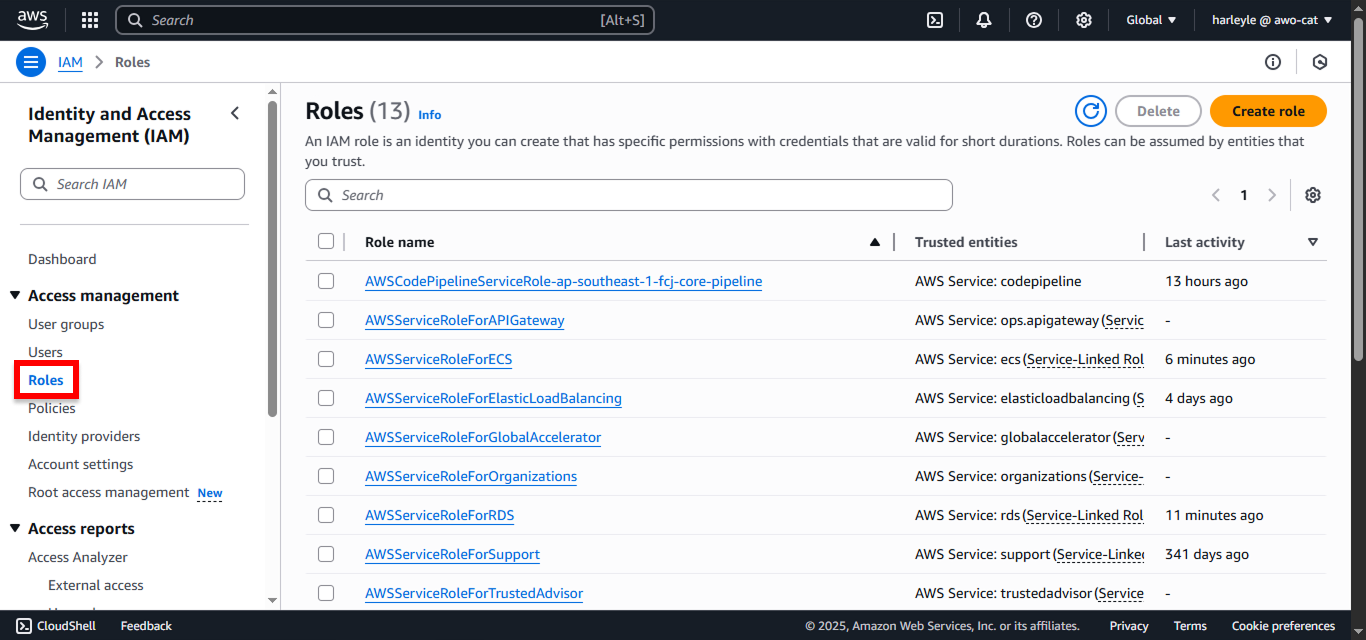Open Policies in the sidebar

52,408
